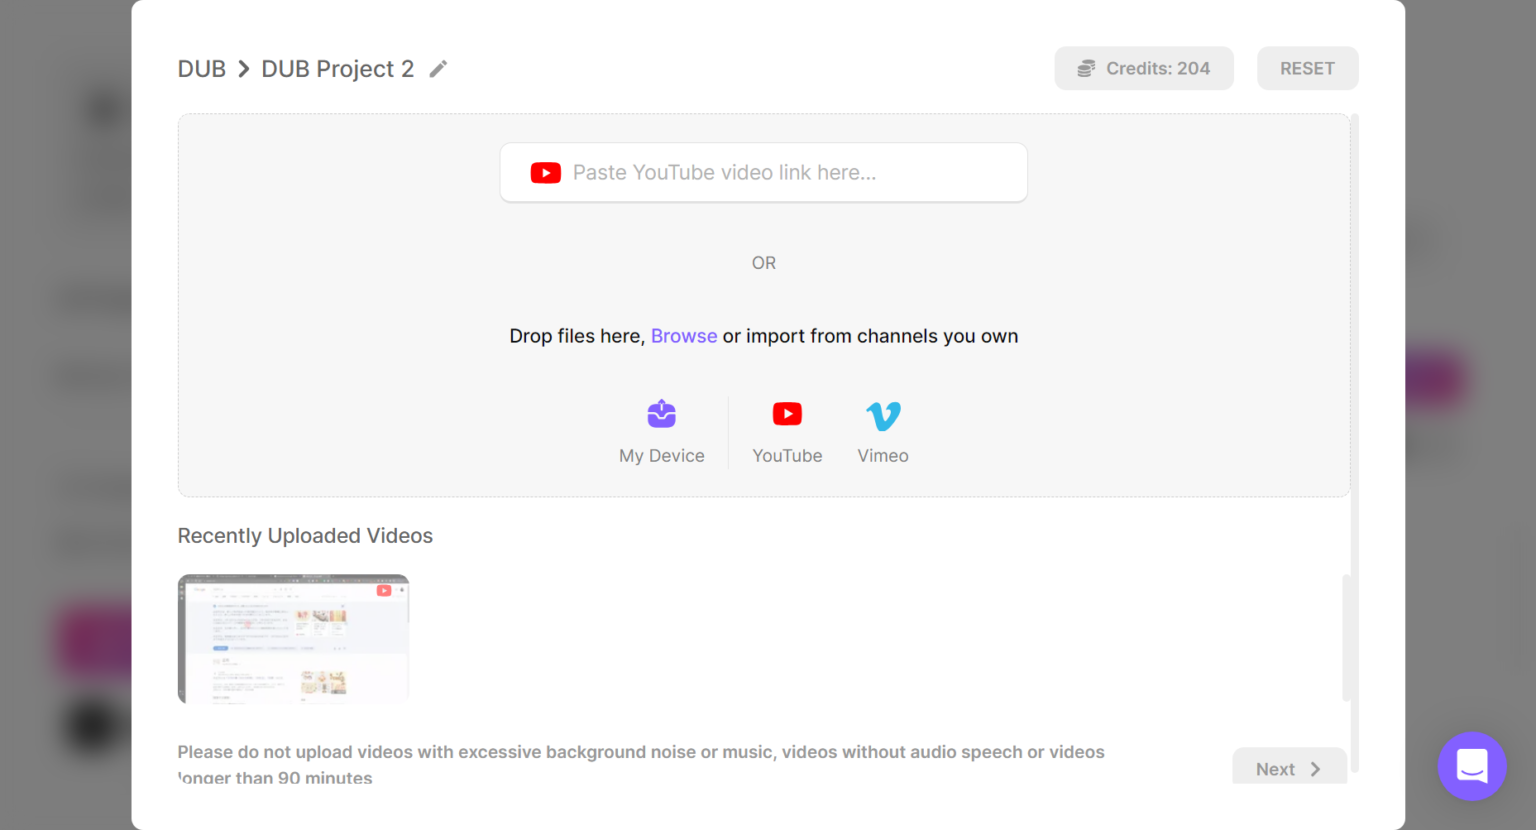Select the recently uploaded video thumbnail
The width and height of the screenshot is (1536, 830).
tap(293, 639)
